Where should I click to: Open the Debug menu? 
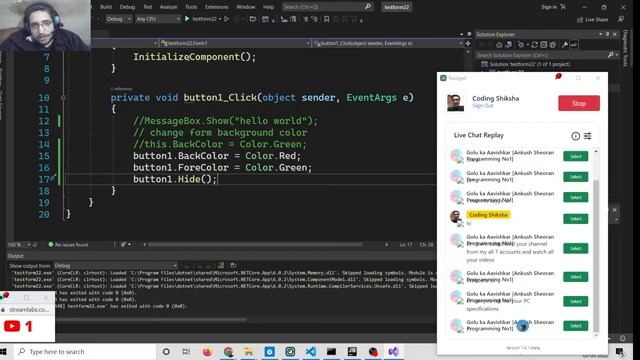tap(127, 7)
